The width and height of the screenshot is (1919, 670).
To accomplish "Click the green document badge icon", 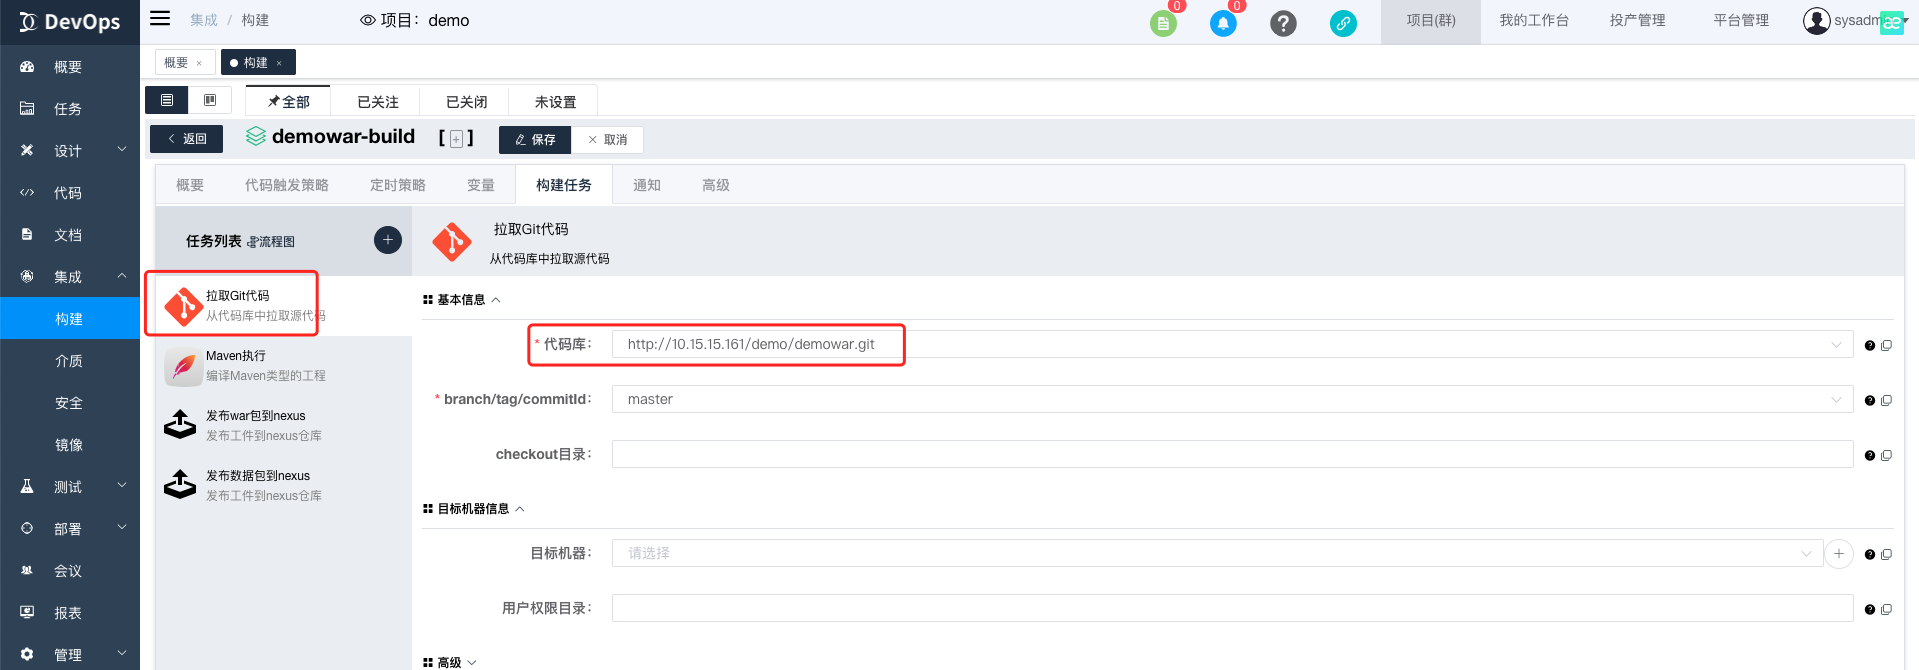I will pyautogui.click(x=1163, y=23).
